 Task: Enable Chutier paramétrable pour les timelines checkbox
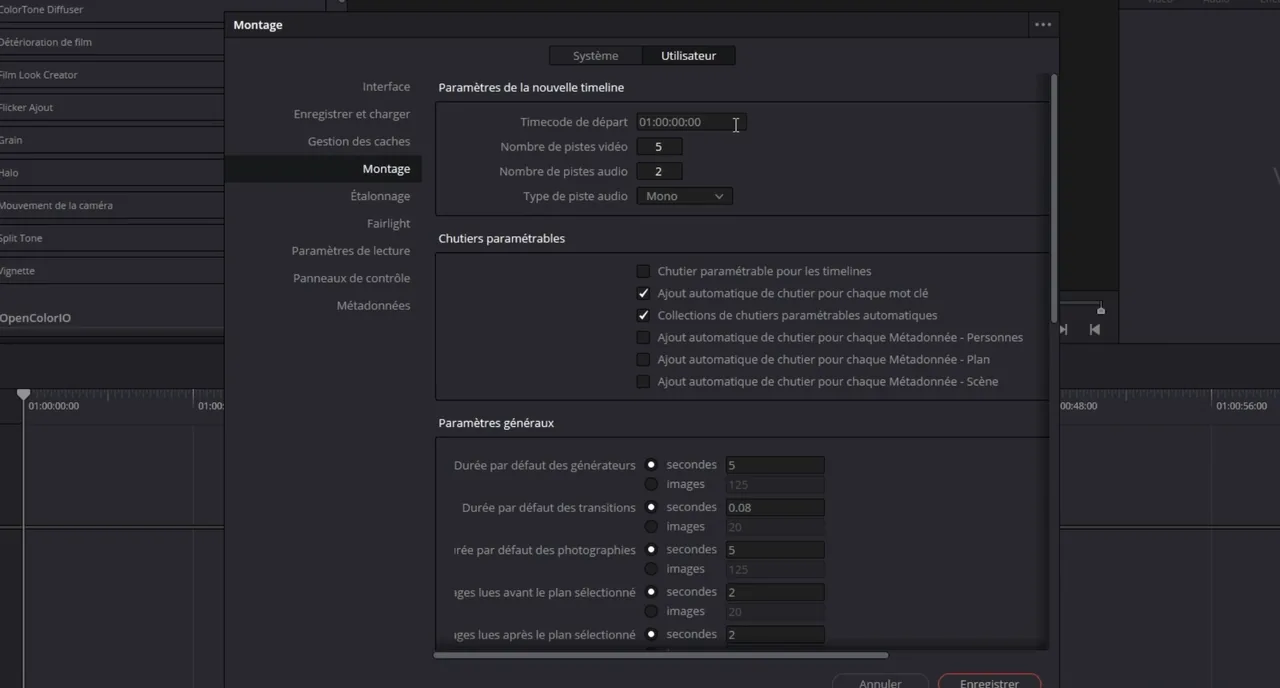coord(643,271)
